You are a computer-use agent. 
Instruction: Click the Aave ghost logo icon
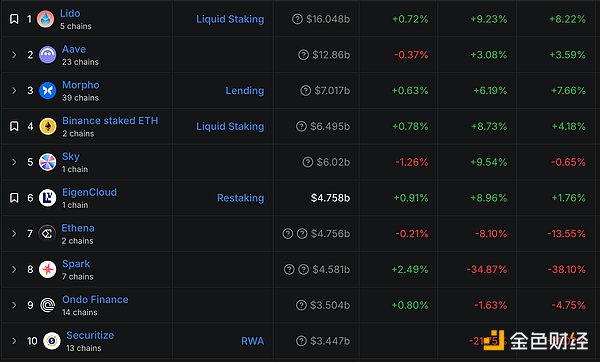coord(48,55)
